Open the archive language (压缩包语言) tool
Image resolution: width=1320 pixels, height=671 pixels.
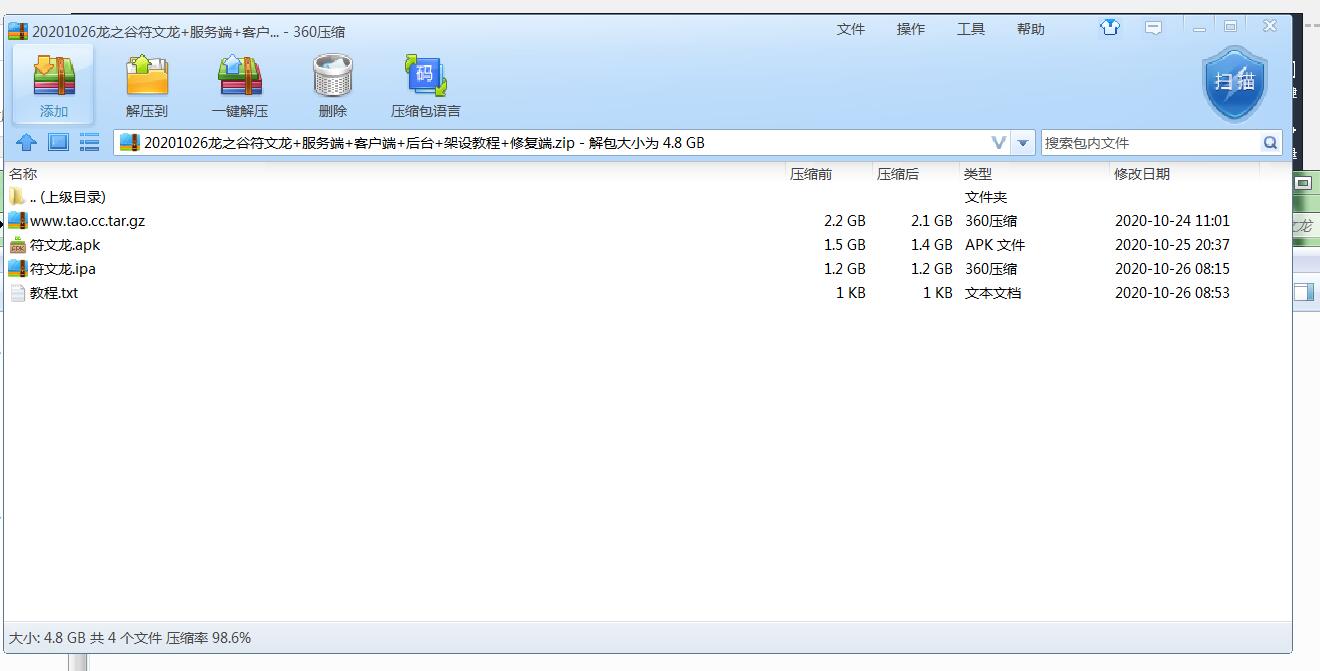click(x=425, y=76)
